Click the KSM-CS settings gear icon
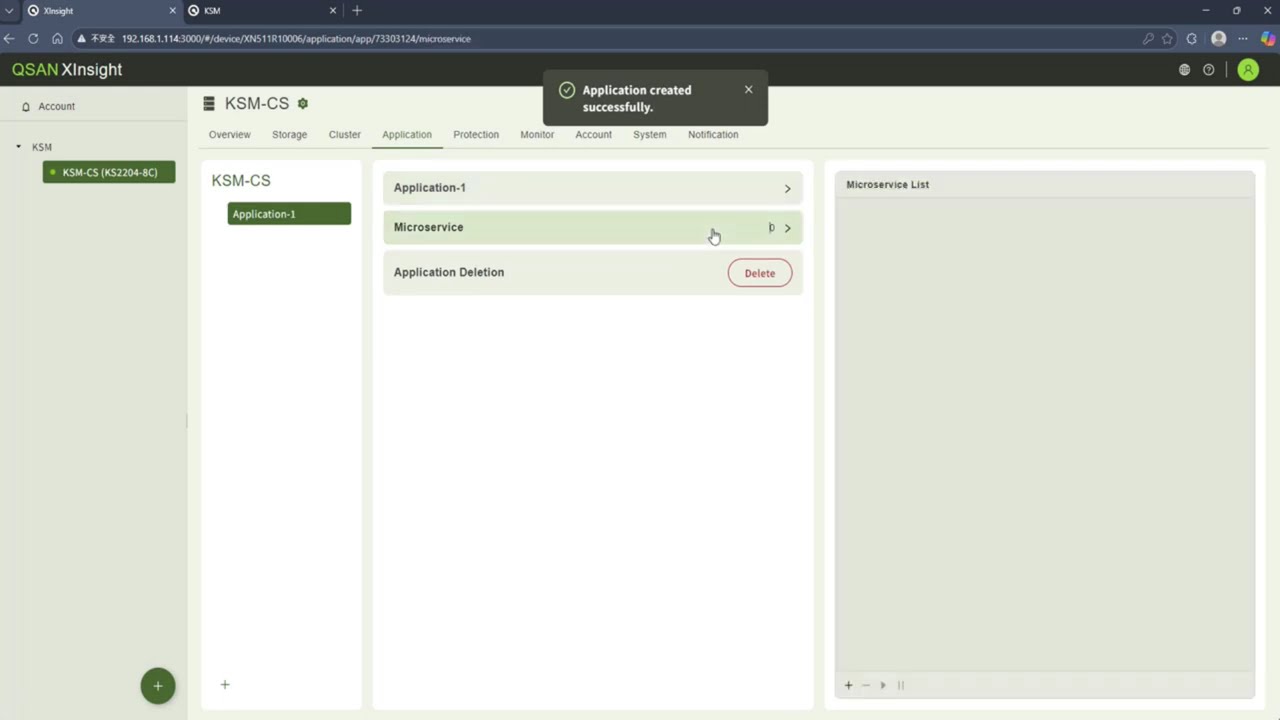The height and width of the screenshot is (720, 1280). point(303,104)
